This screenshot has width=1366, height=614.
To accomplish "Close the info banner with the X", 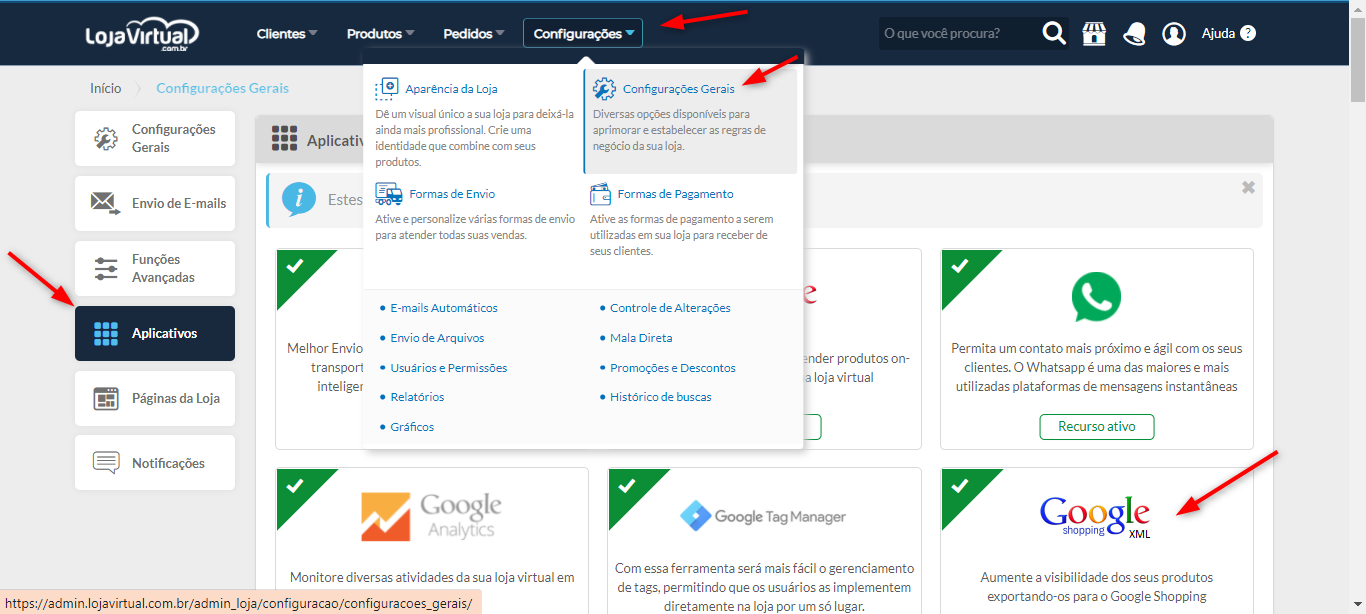I will [1248, 187].
